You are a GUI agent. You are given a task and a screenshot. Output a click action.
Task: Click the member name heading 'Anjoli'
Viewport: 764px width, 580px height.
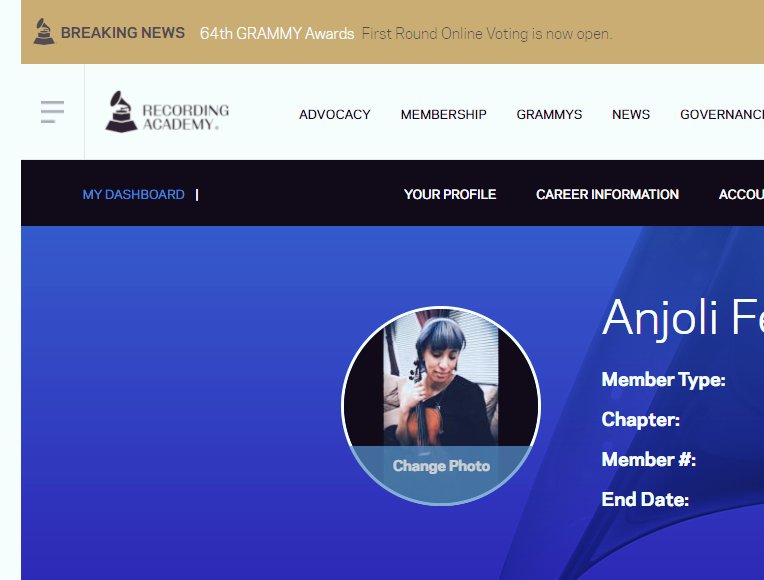[x=659, y=318]
